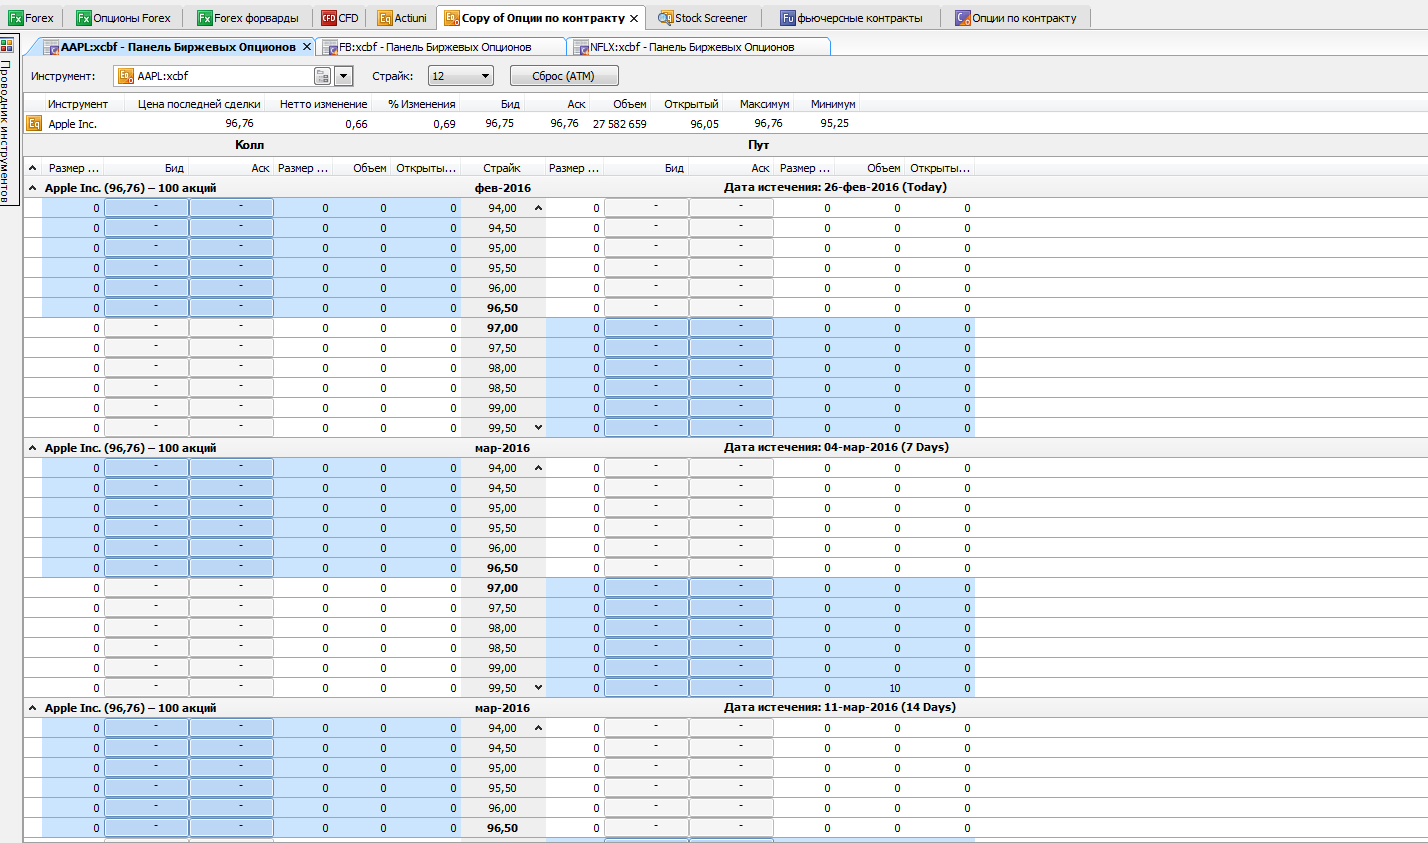Image resolution: width=1428 pixels, height=843 pixels.
Task: Collapse the 04-мар-2016 expiry group
Action: click(32, 448)
